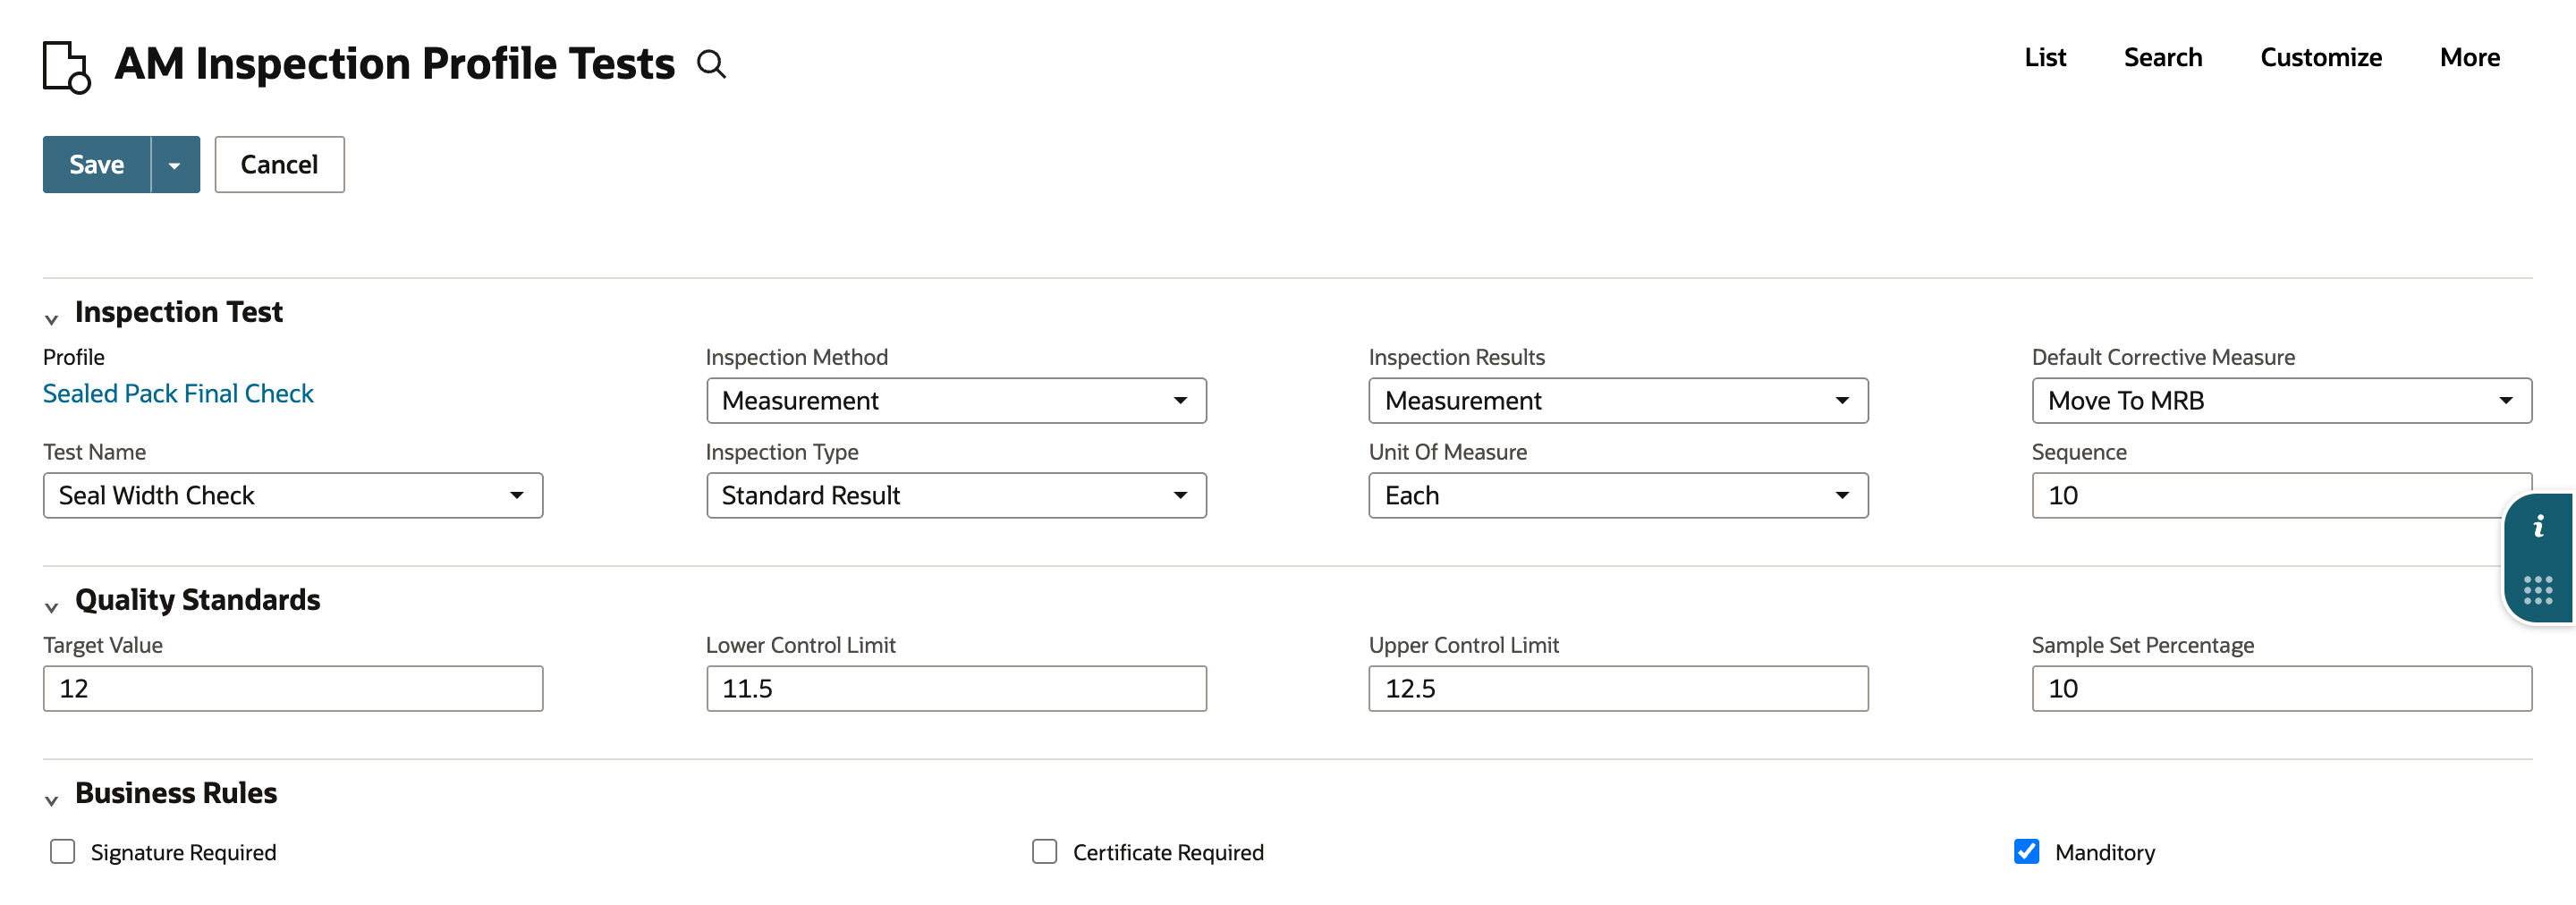2576x905 pixels.
Task: Open the info panel icon on right edge
Action: [2538, 526]
